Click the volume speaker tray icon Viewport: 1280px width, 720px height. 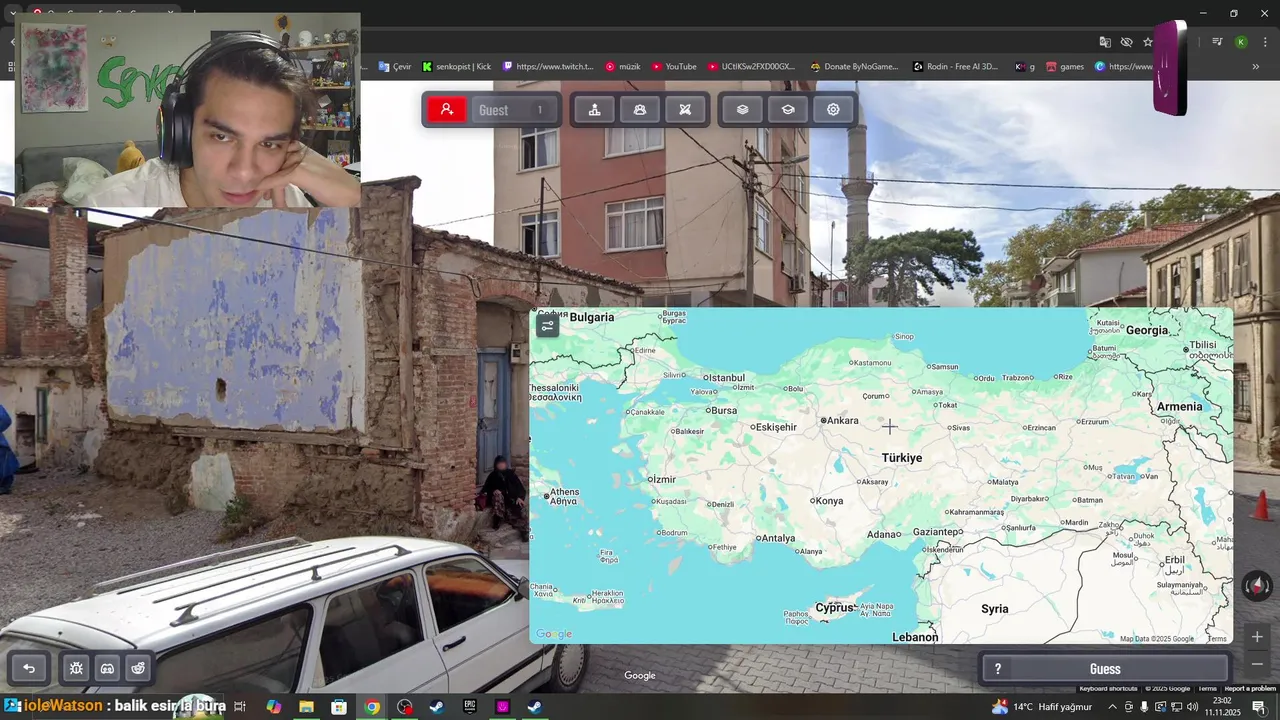[x=1191, y=707]
